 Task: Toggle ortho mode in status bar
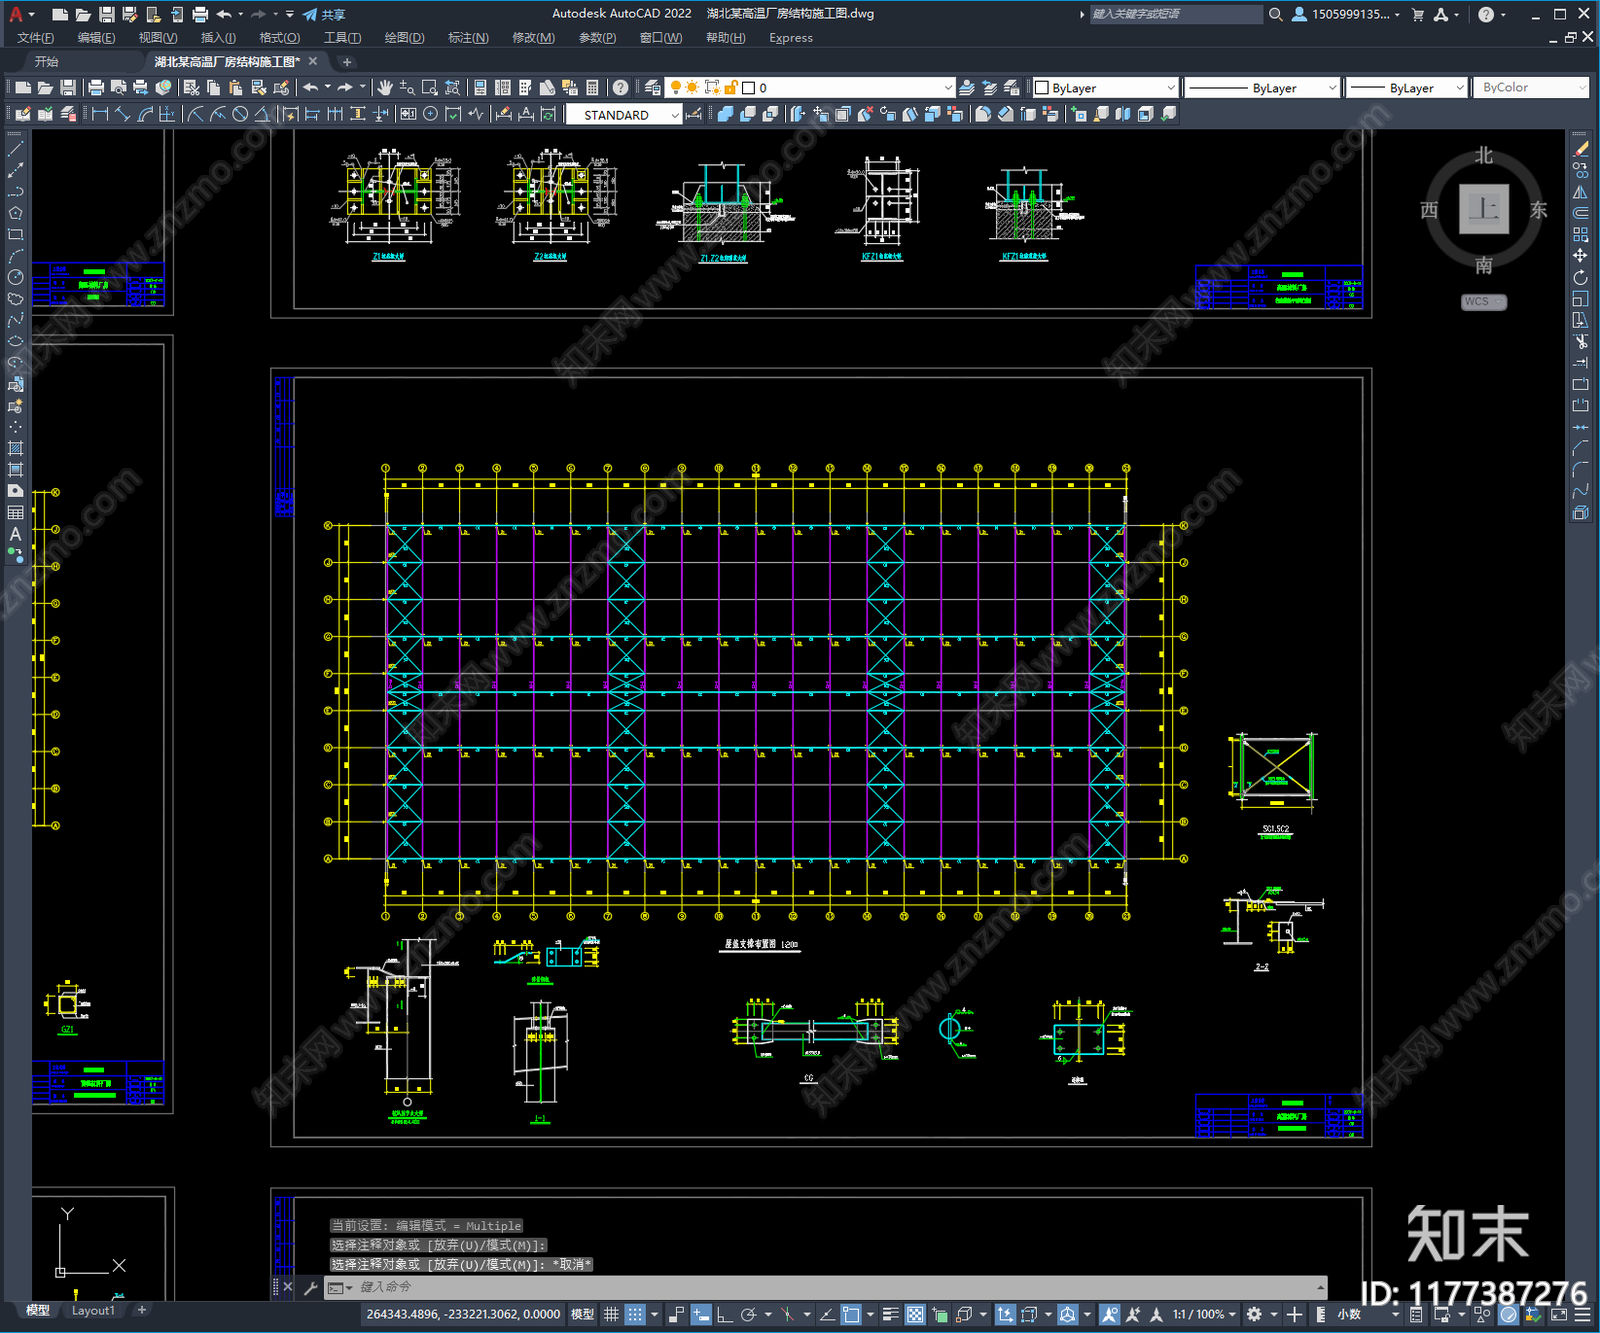coord(724,1314)
